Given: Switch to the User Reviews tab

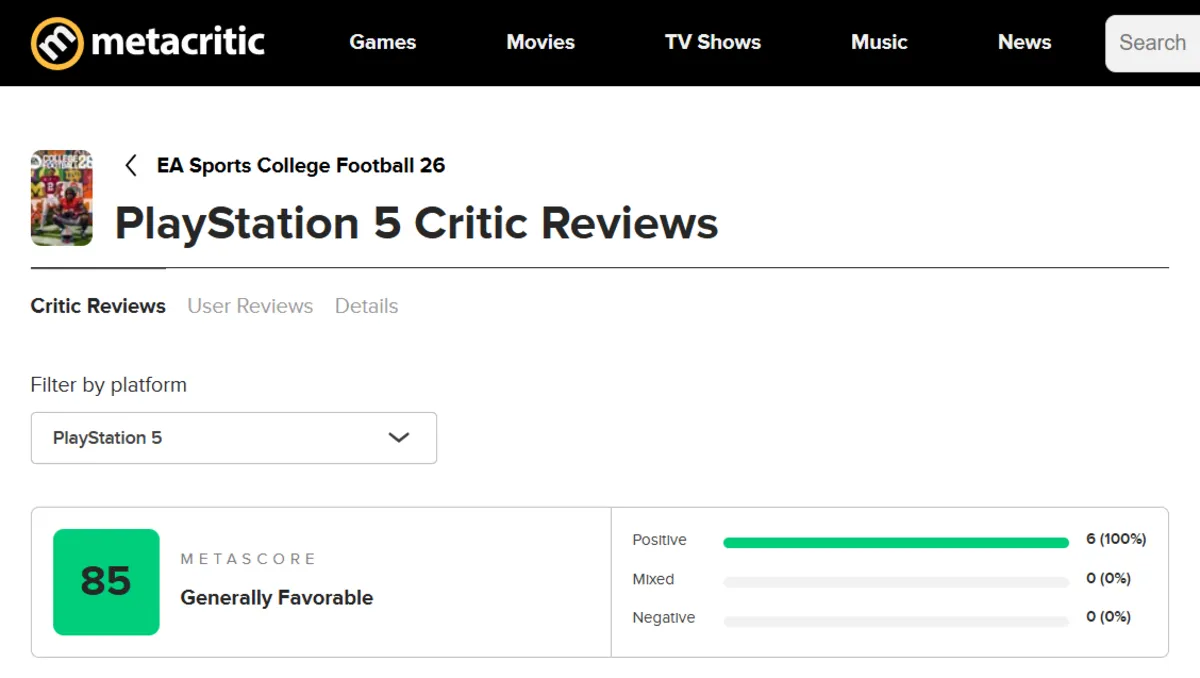Looking at the screenshot, I should (250, 306).
